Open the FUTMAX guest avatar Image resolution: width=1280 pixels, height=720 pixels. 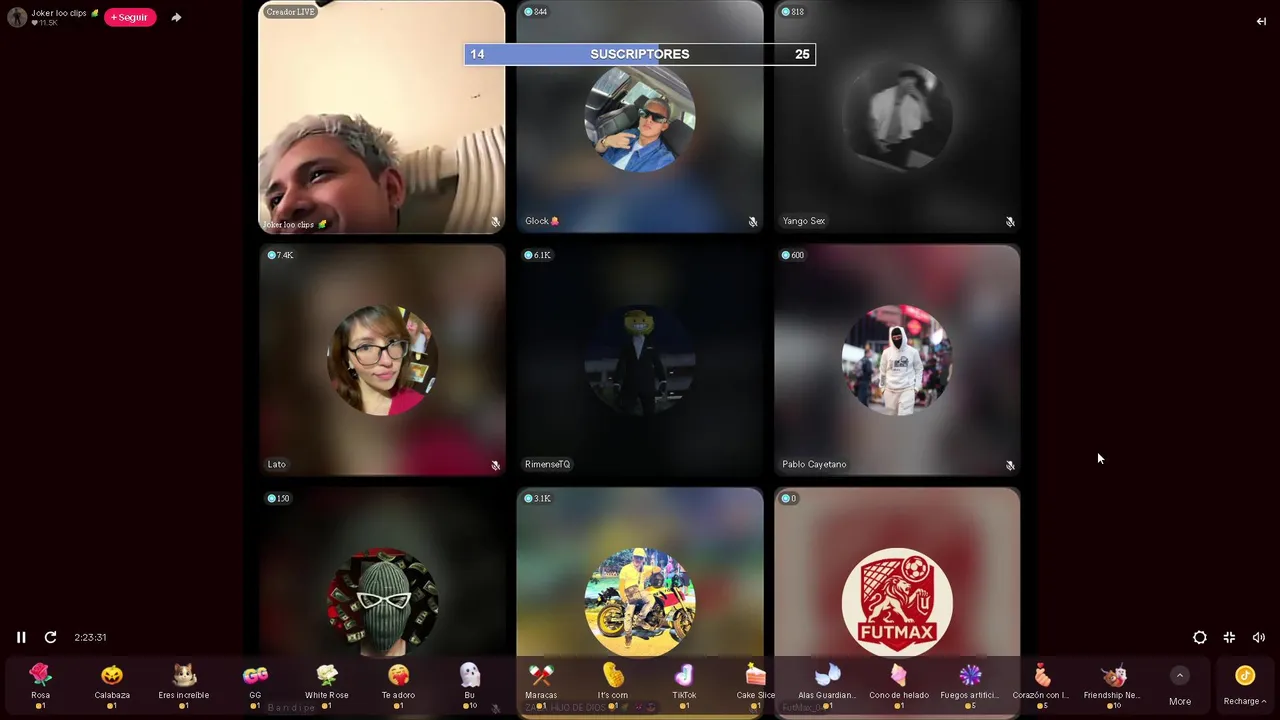(x=897, y=603)
